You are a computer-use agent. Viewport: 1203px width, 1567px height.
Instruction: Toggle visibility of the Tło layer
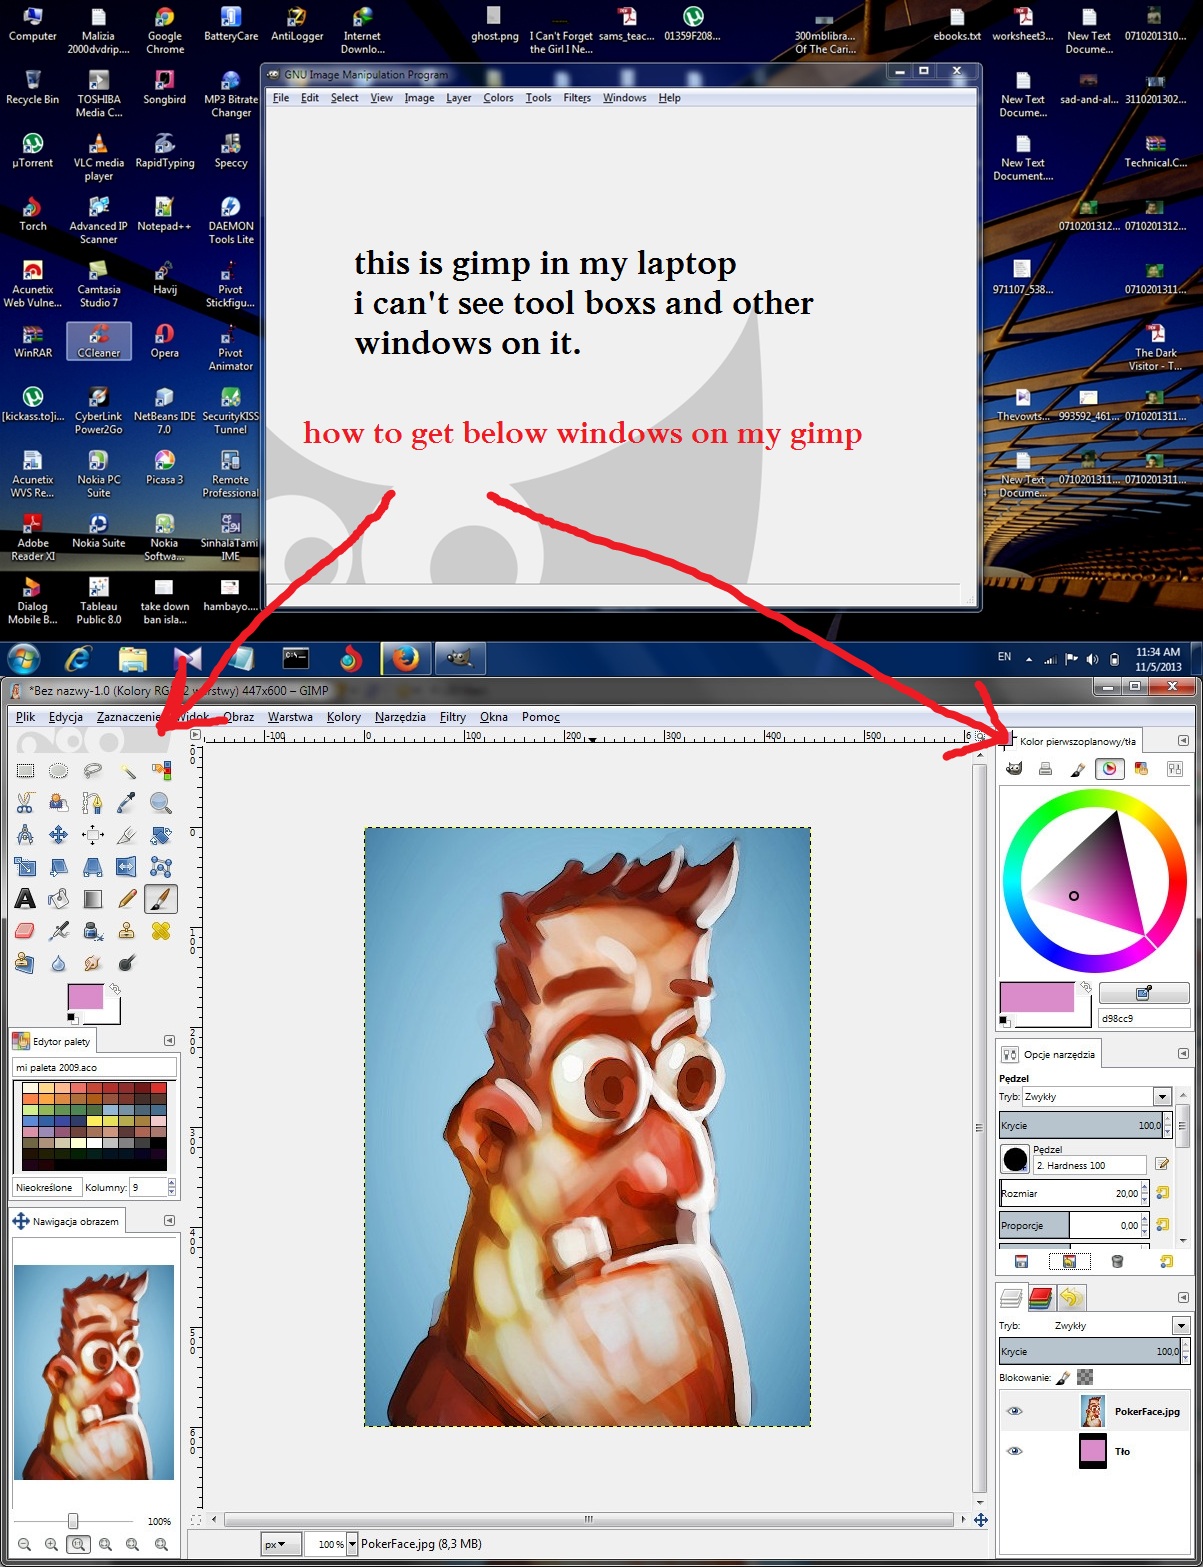pyautogui.click(x=1015, y=1451)
